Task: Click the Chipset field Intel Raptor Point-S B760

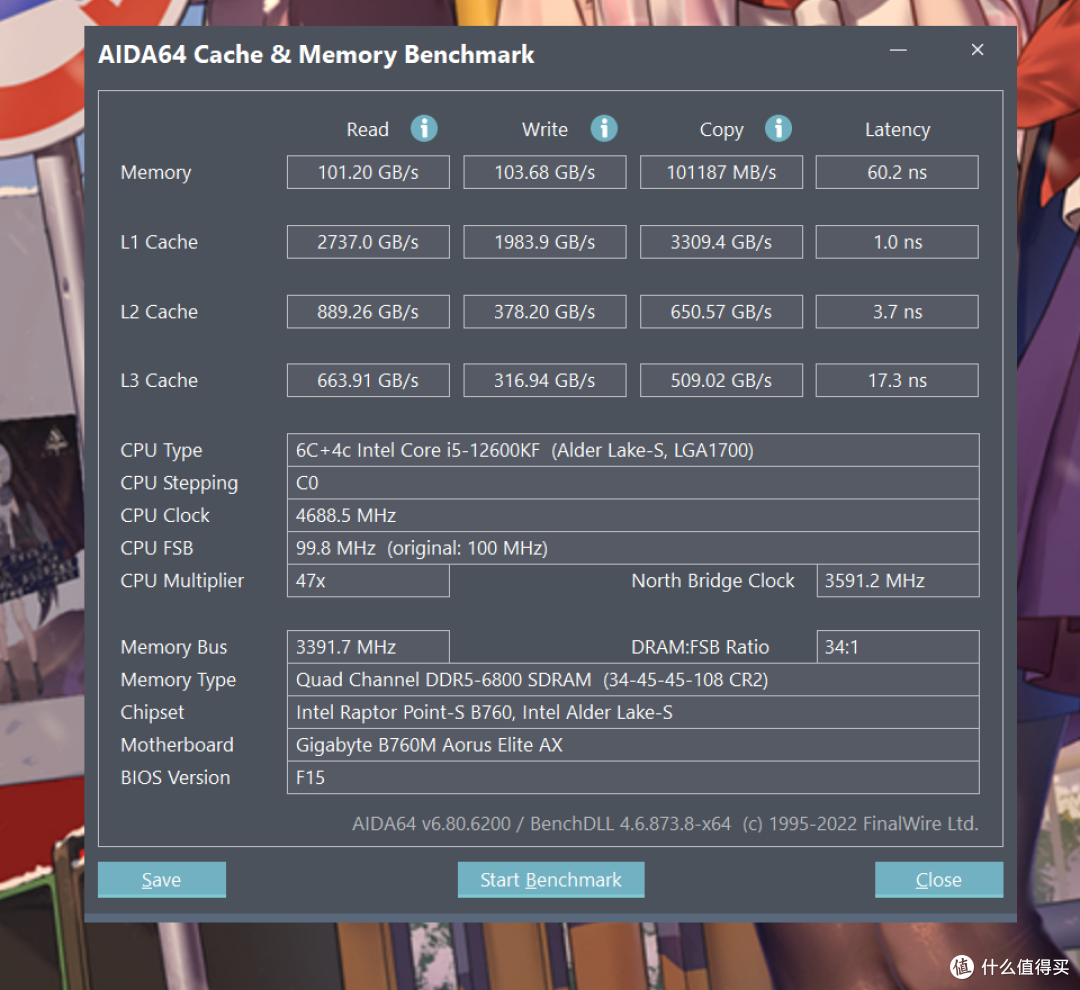Action: (x=633, y=712)
